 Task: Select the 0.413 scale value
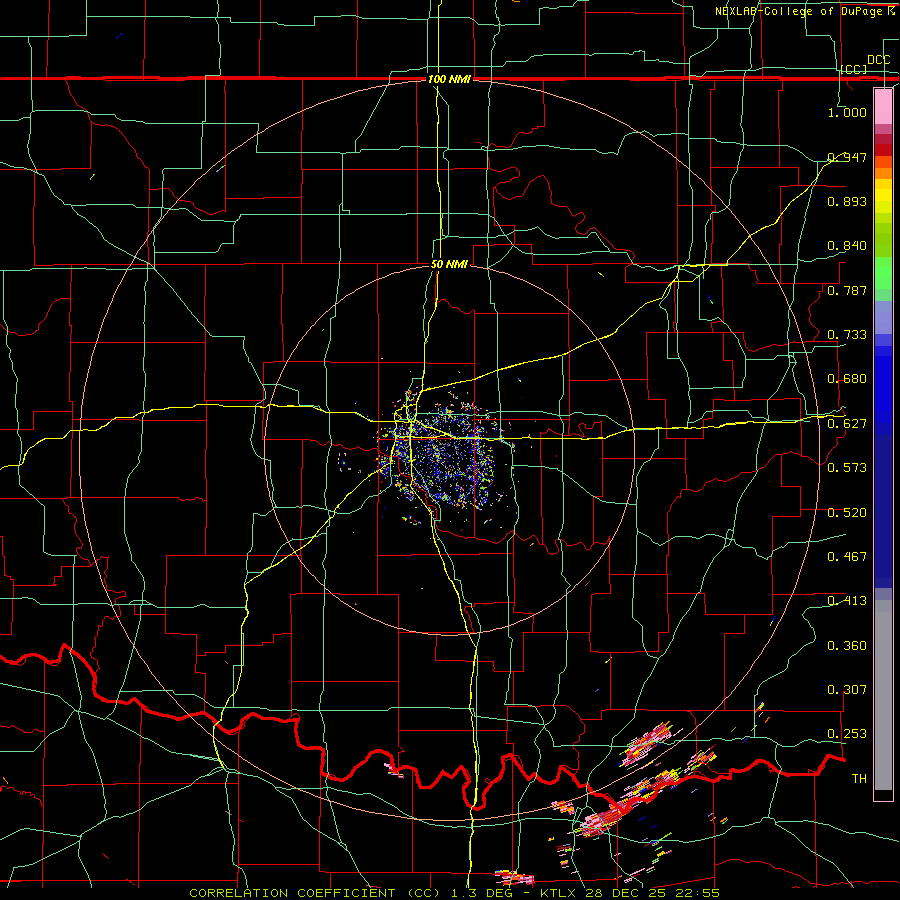(847, 601)
